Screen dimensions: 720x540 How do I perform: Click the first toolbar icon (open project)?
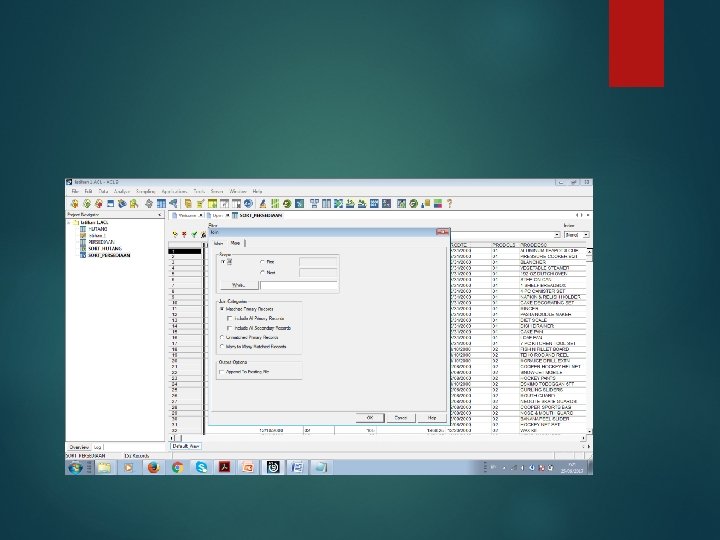(75, 203)
